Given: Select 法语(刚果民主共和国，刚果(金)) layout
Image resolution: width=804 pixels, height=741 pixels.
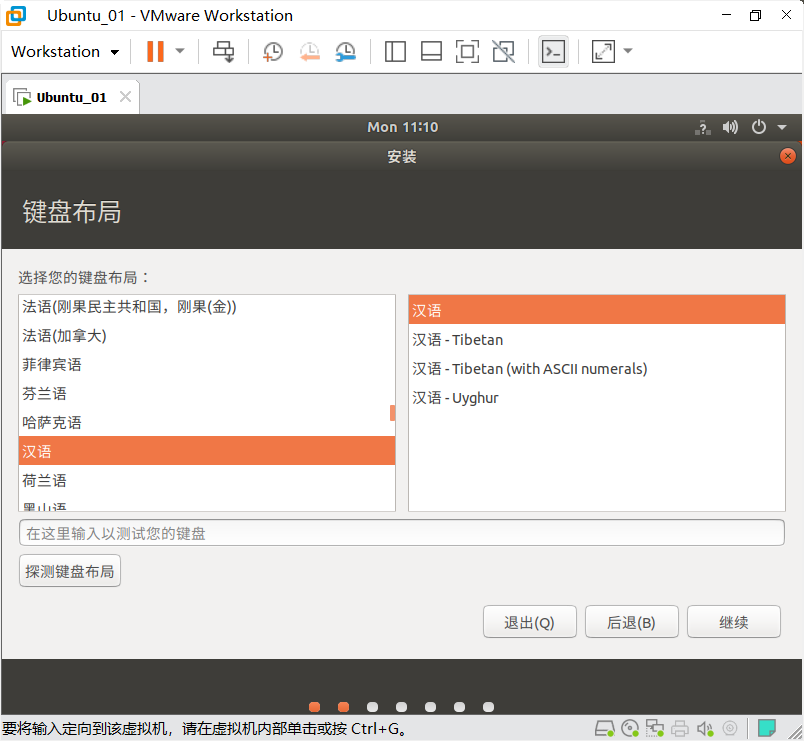Looking at the screenshot, I should (x=207, y=307).
